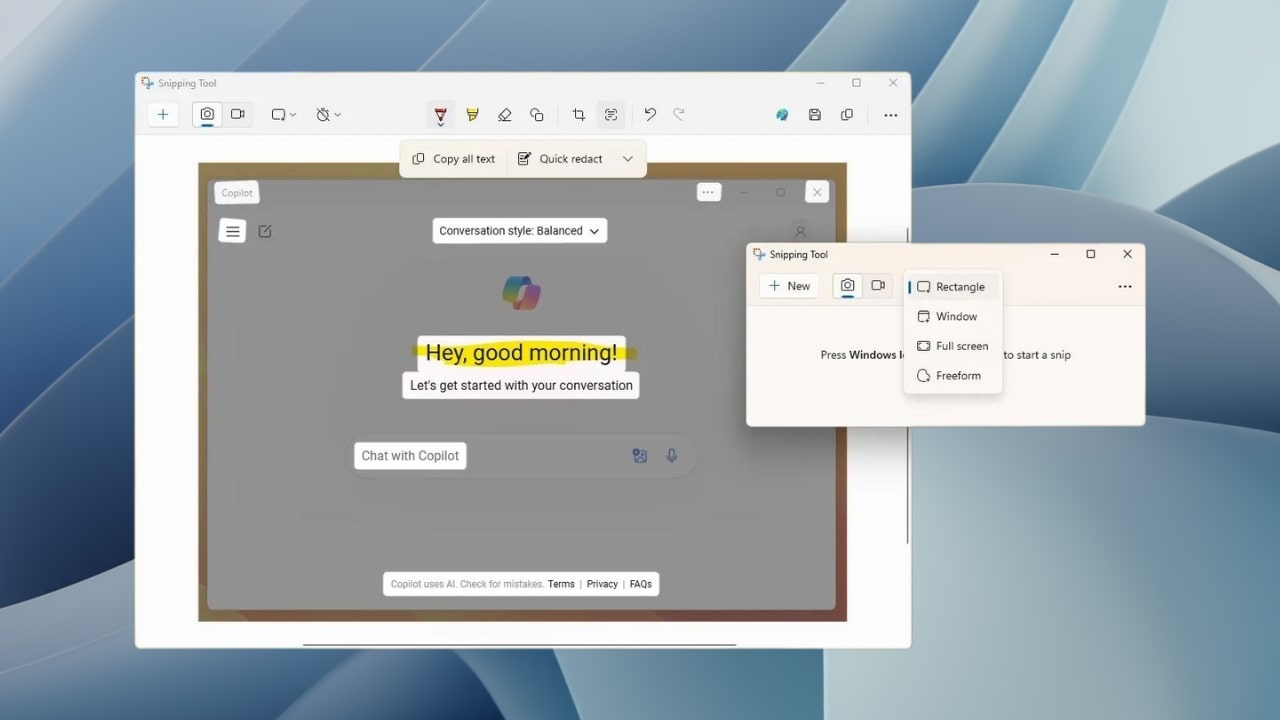Select Snip camera mode in large Snipping Tool

[x=207, y=114]
